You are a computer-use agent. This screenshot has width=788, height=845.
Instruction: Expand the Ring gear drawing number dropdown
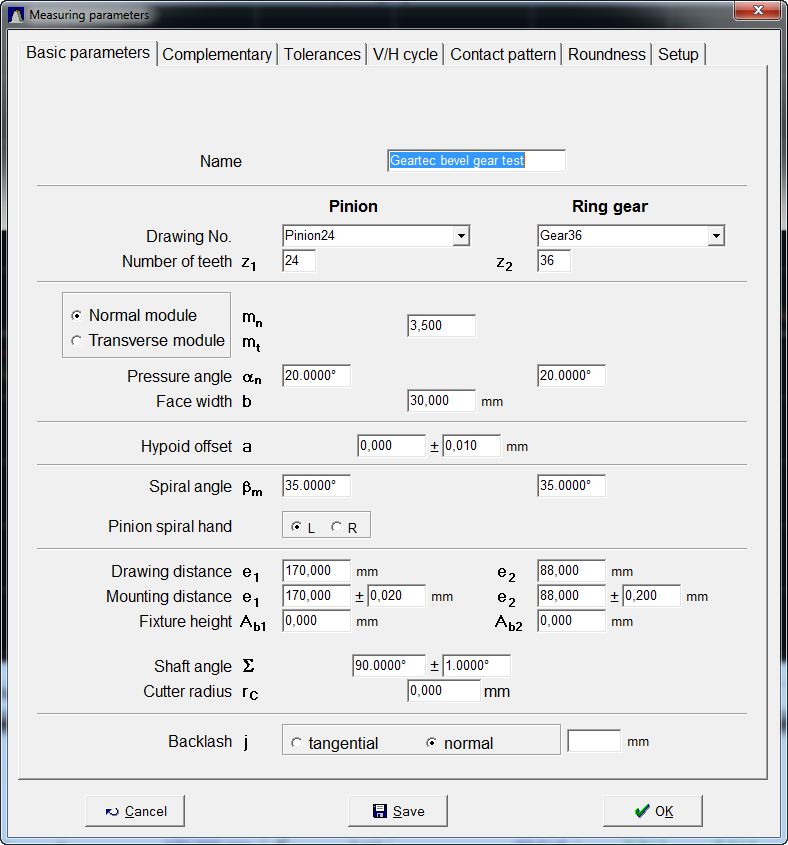(715, 236)
